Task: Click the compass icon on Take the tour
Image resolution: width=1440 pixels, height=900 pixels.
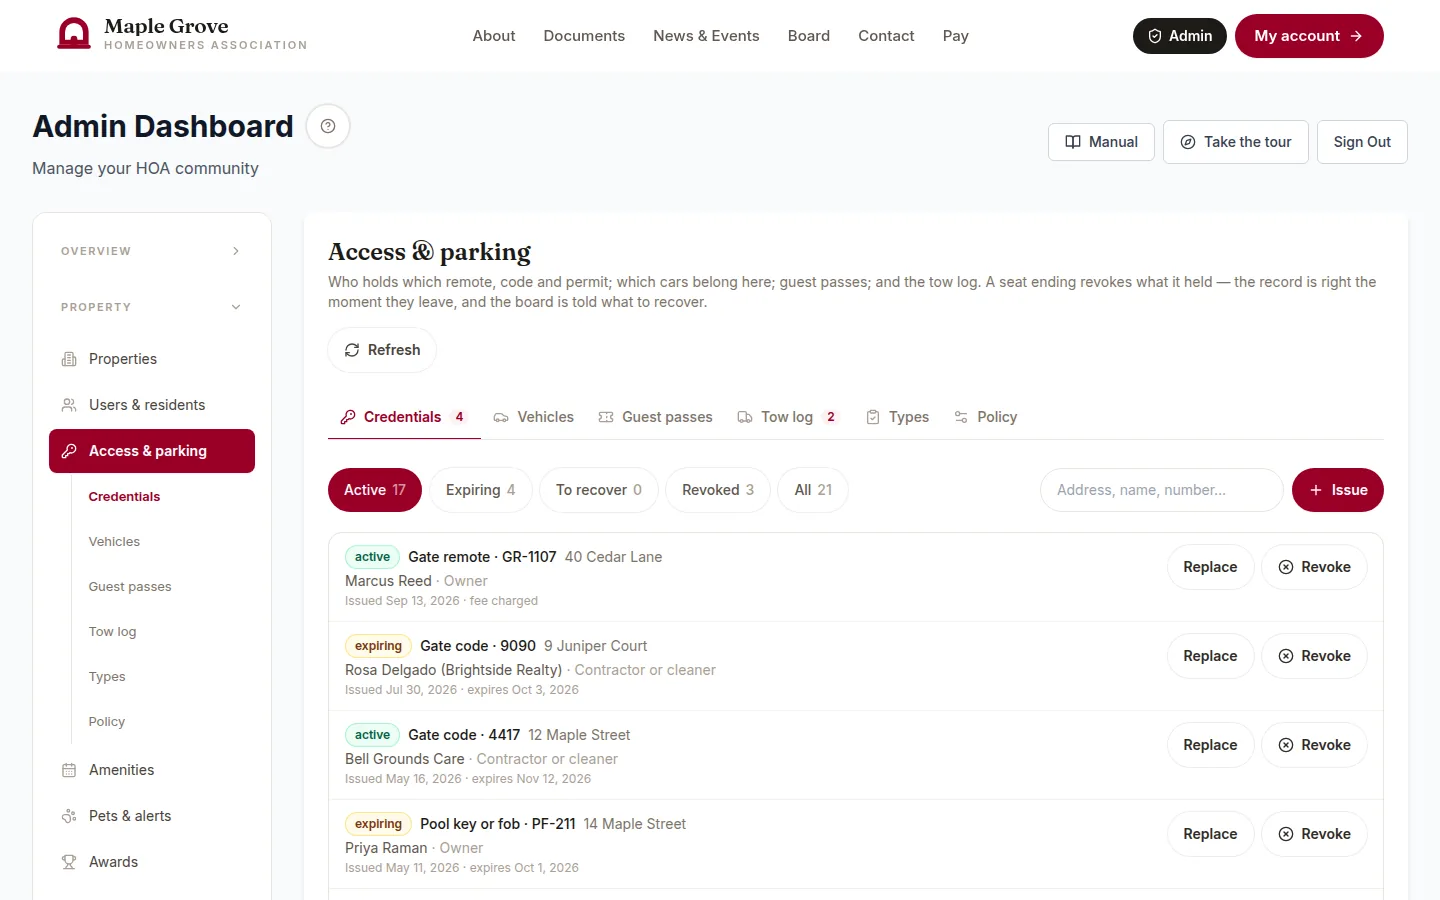Action: [x=1188, y=142]
